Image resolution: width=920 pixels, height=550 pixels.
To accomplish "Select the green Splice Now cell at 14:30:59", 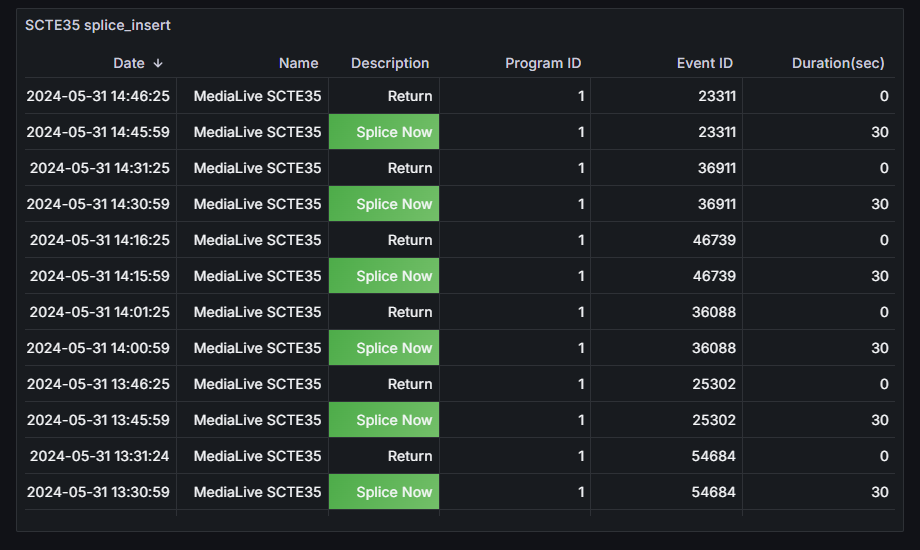I will (394, 204).
